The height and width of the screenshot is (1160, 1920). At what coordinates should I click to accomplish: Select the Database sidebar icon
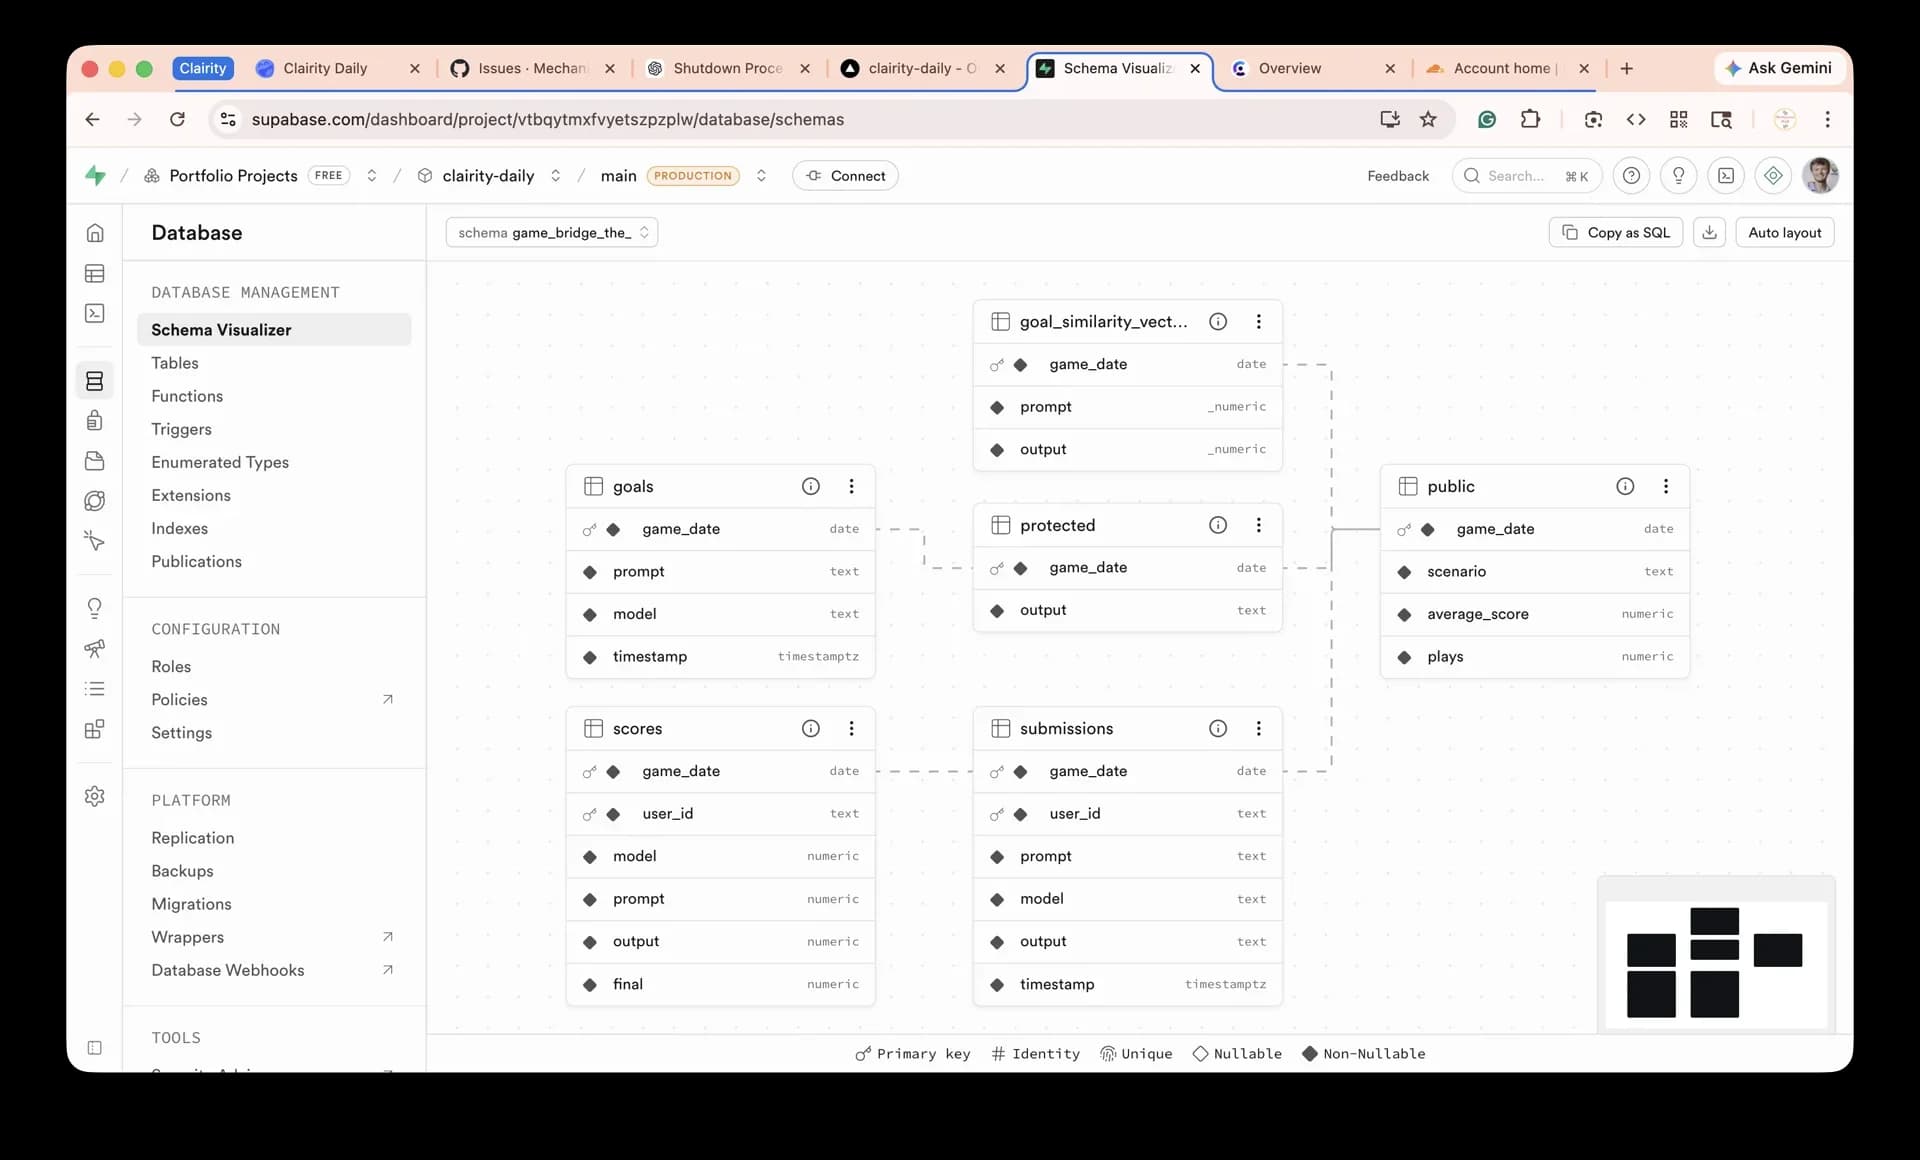point(95,381)
